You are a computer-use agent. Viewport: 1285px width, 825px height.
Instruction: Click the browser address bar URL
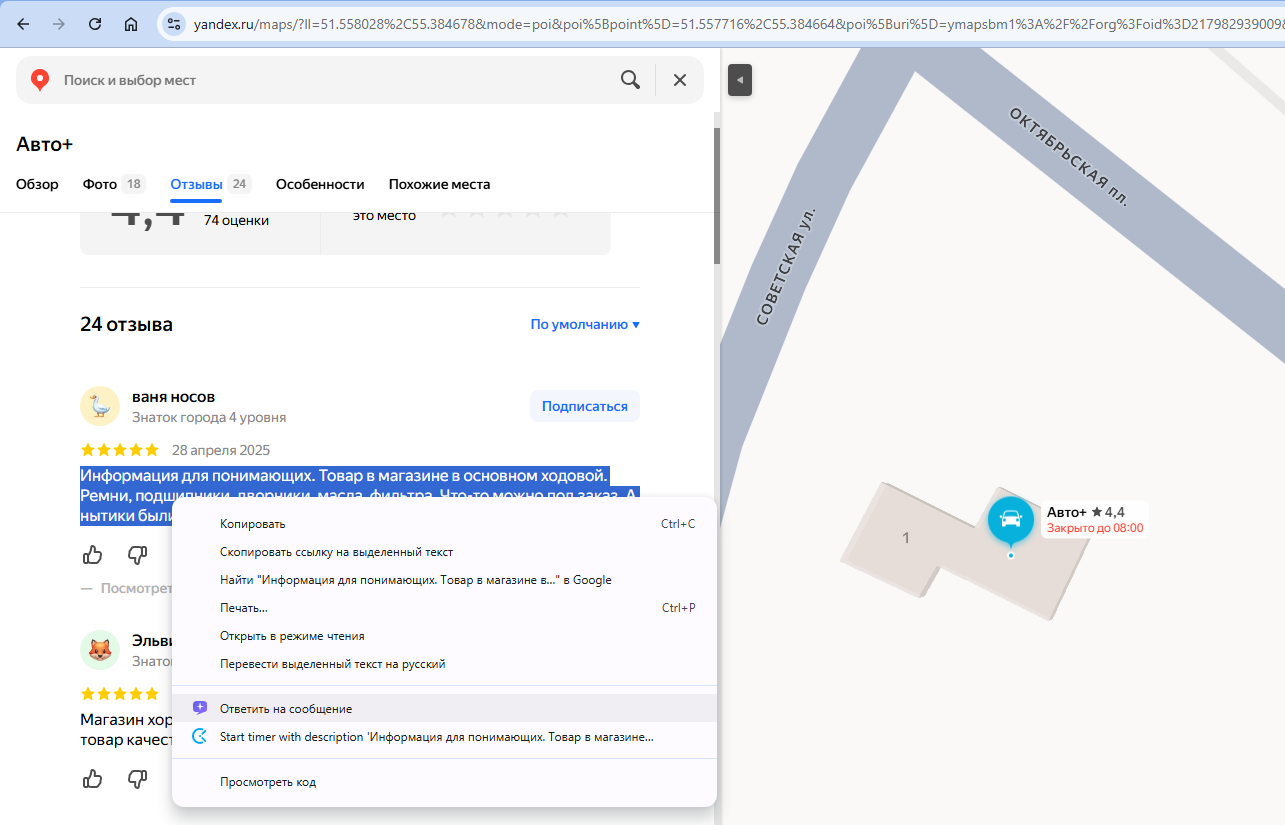tap(738, 24)
